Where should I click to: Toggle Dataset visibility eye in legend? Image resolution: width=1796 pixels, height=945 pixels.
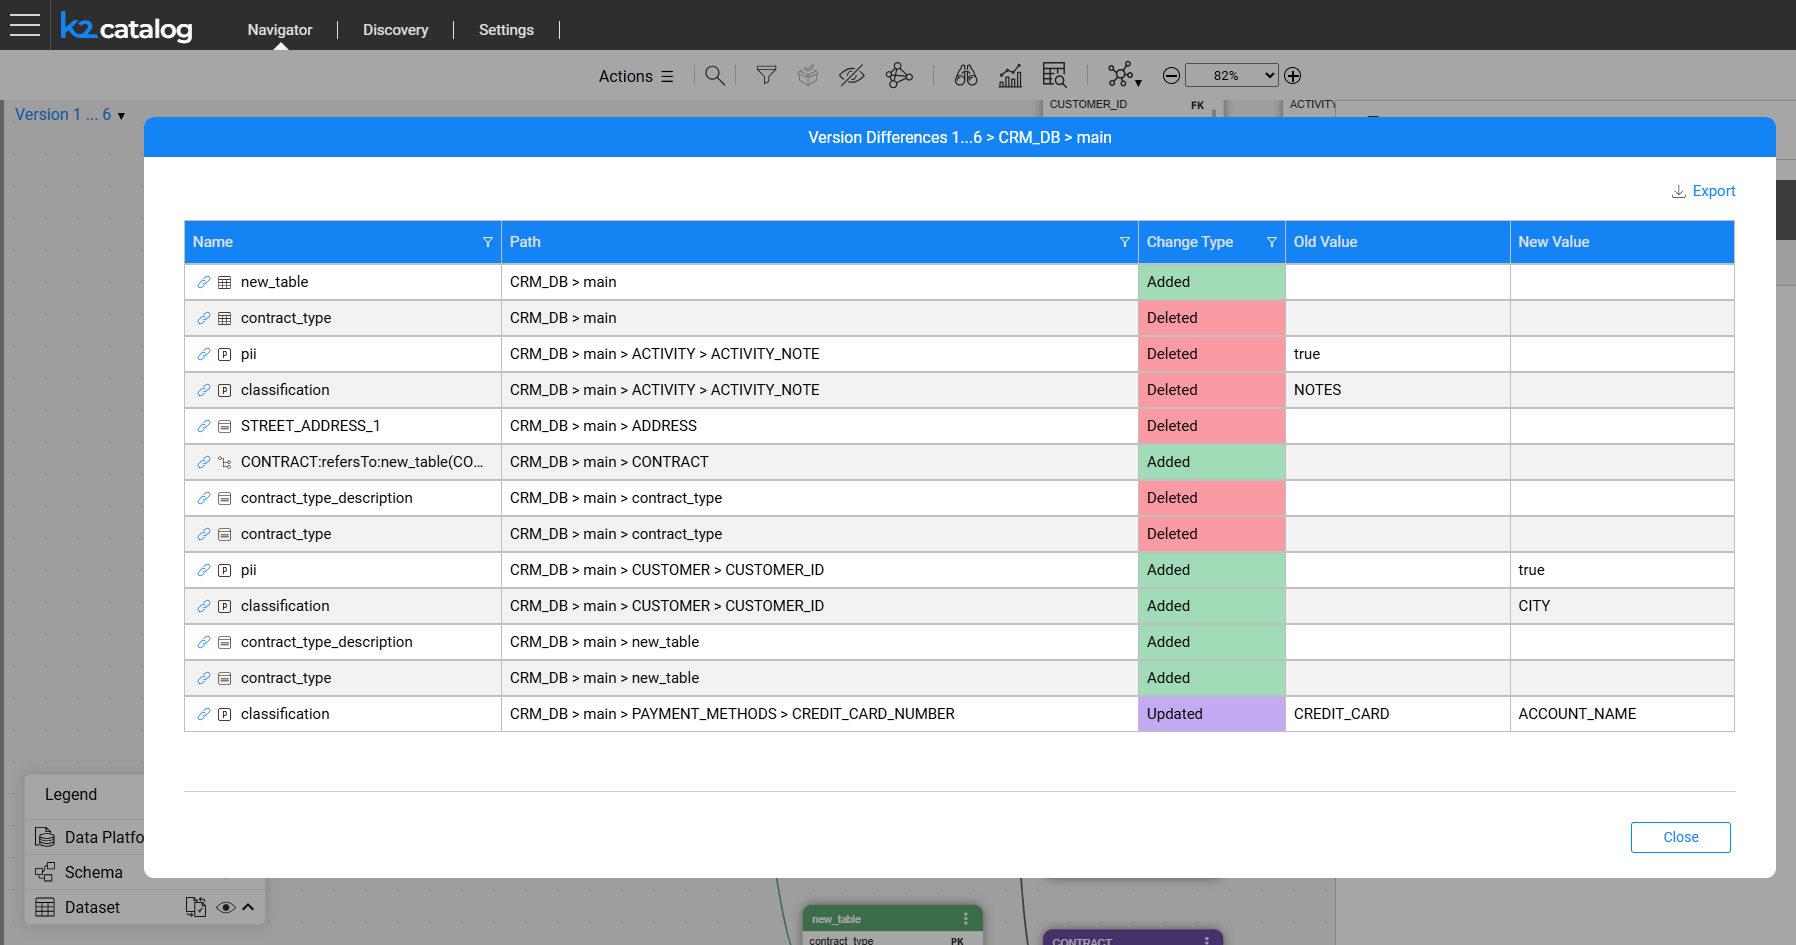(226, 908)
